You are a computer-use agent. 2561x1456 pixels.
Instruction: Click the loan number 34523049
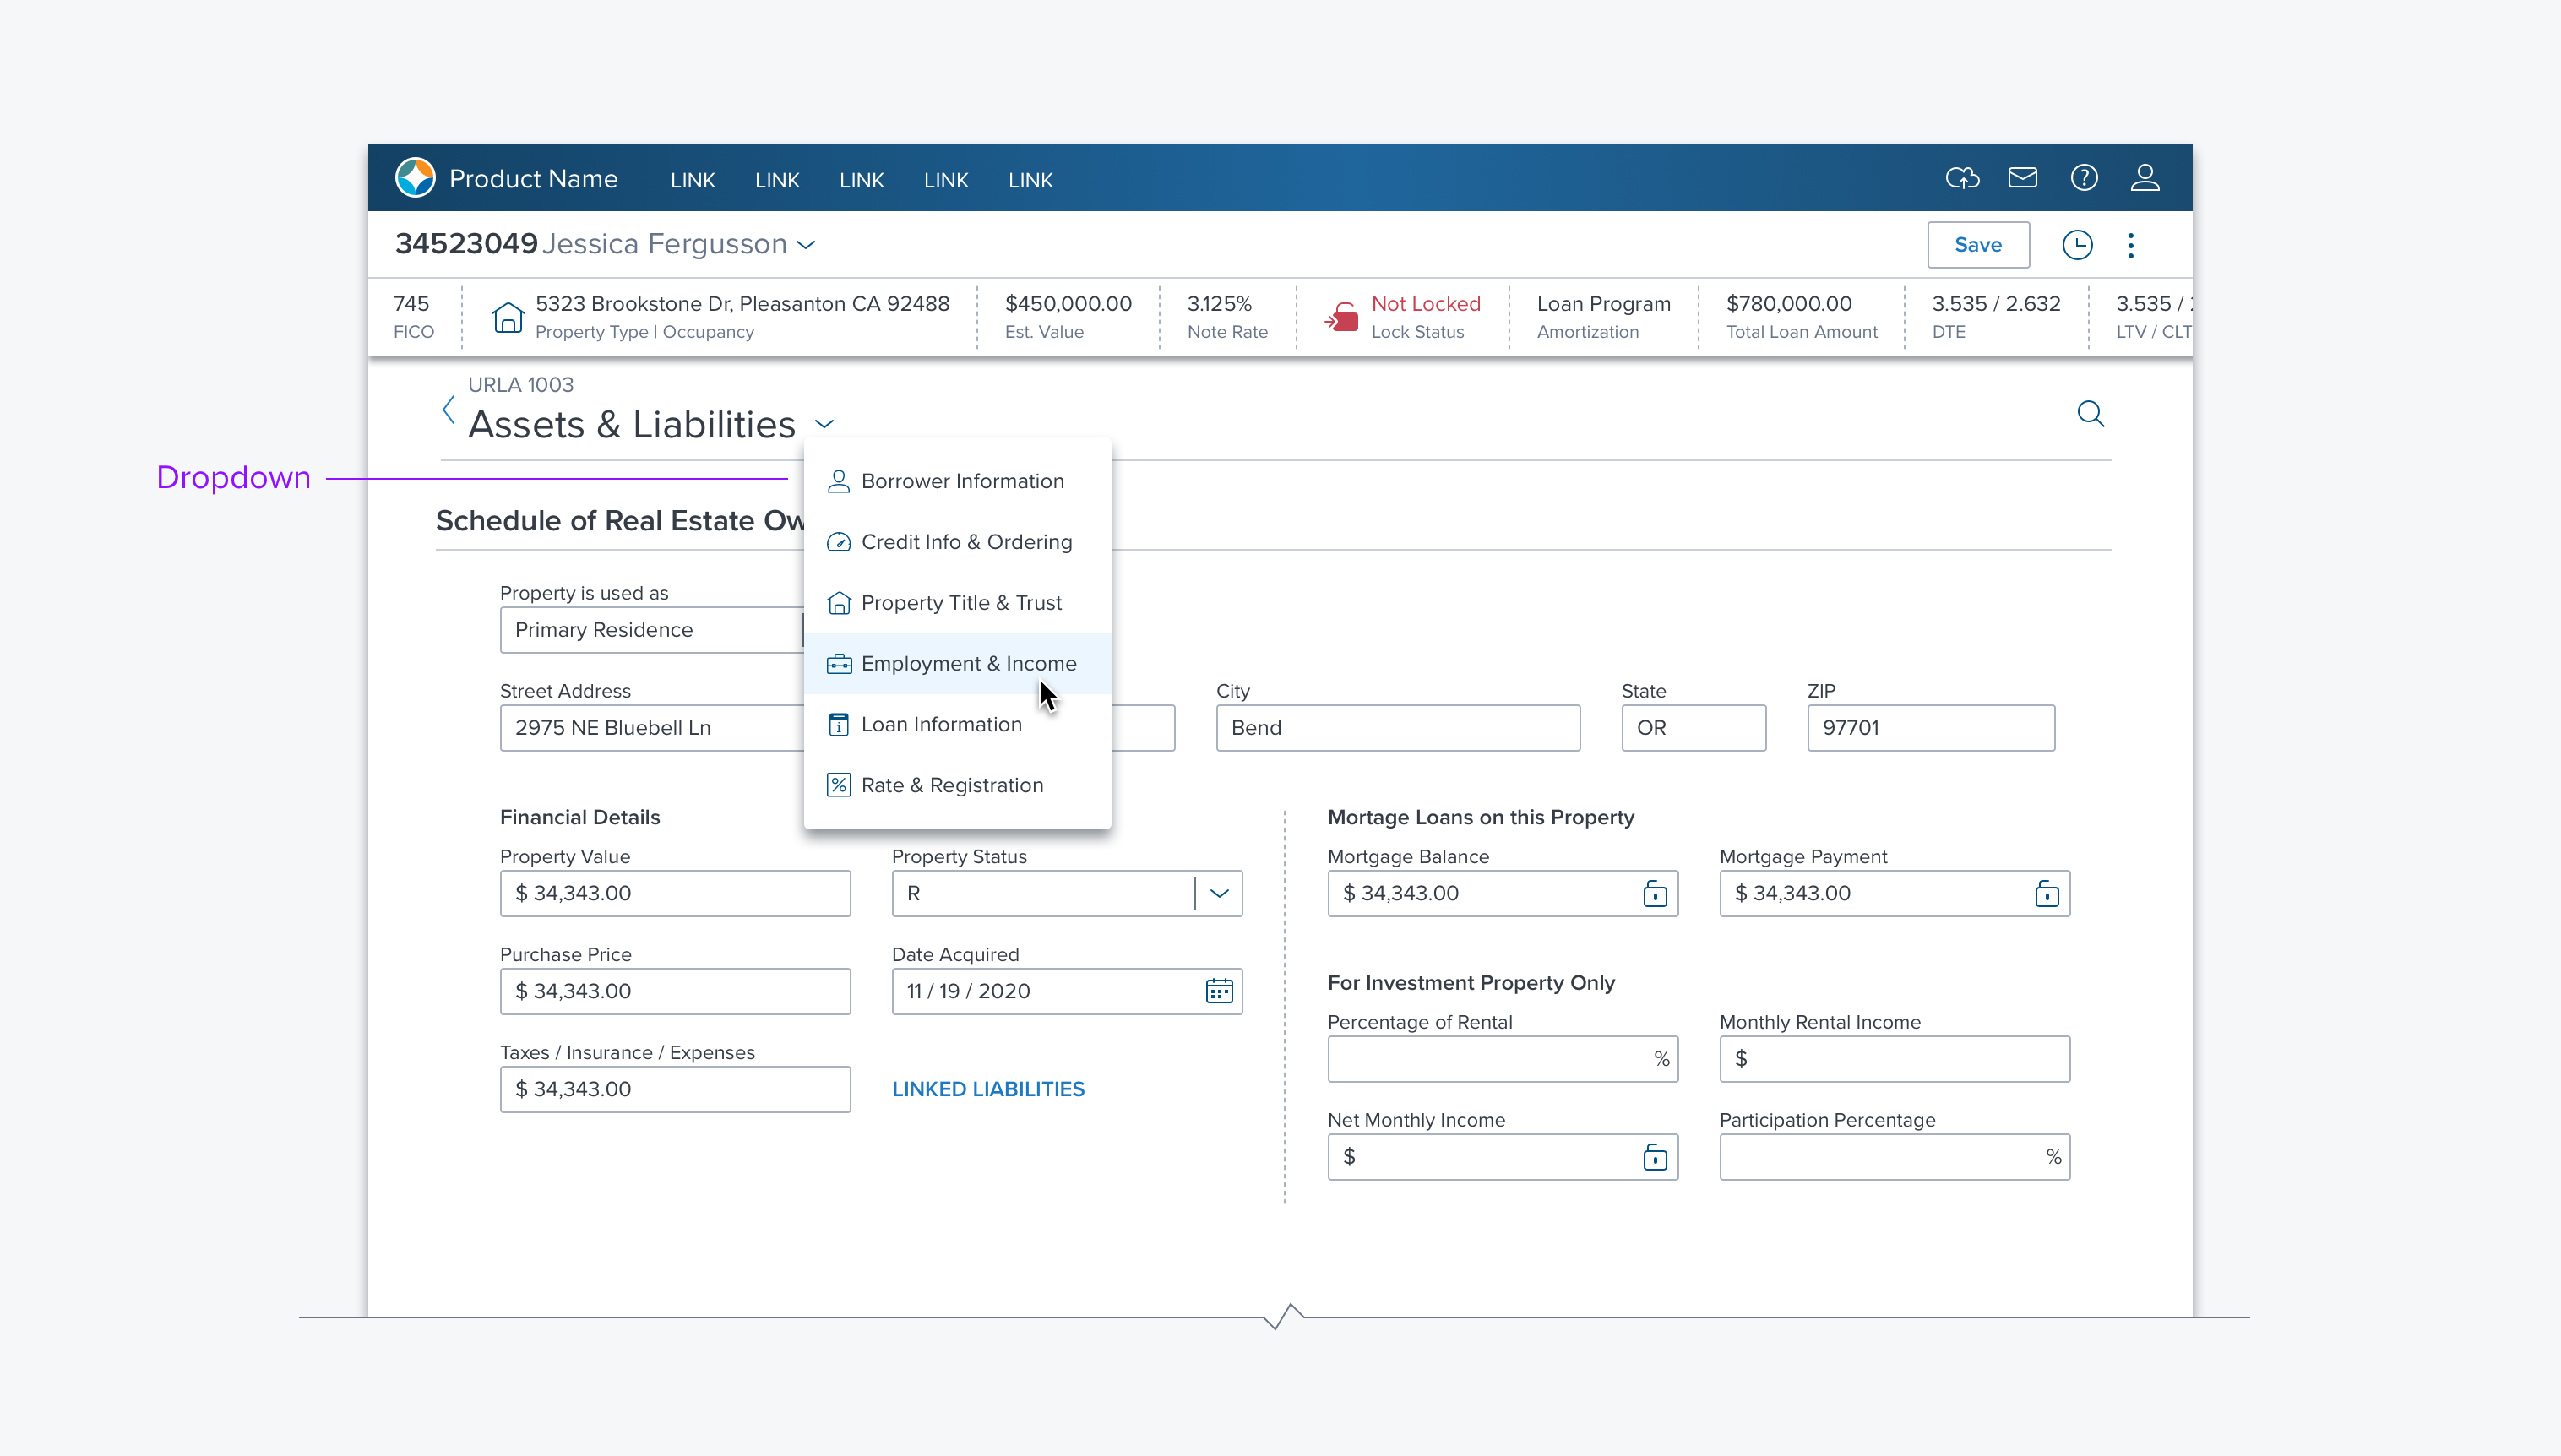pos(466,244)
